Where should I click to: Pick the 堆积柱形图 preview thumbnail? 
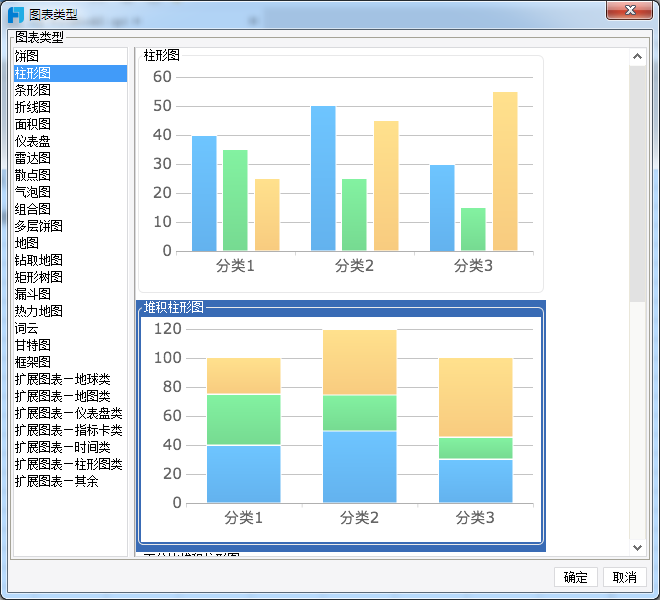tap(341, 426)
